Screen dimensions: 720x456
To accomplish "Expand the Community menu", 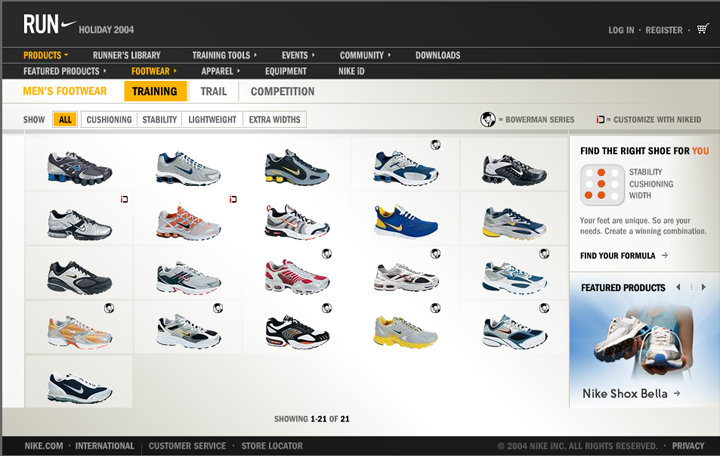I will point(365,55).
